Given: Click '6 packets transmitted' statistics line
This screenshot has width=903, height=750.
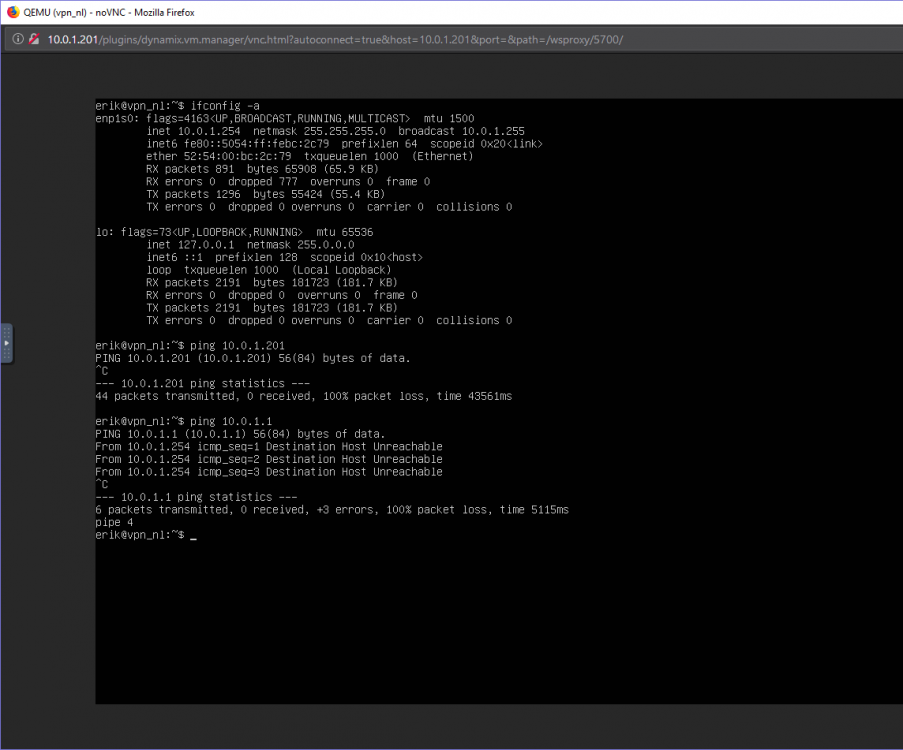Looking at the screenshot, I should coord(332,510).
